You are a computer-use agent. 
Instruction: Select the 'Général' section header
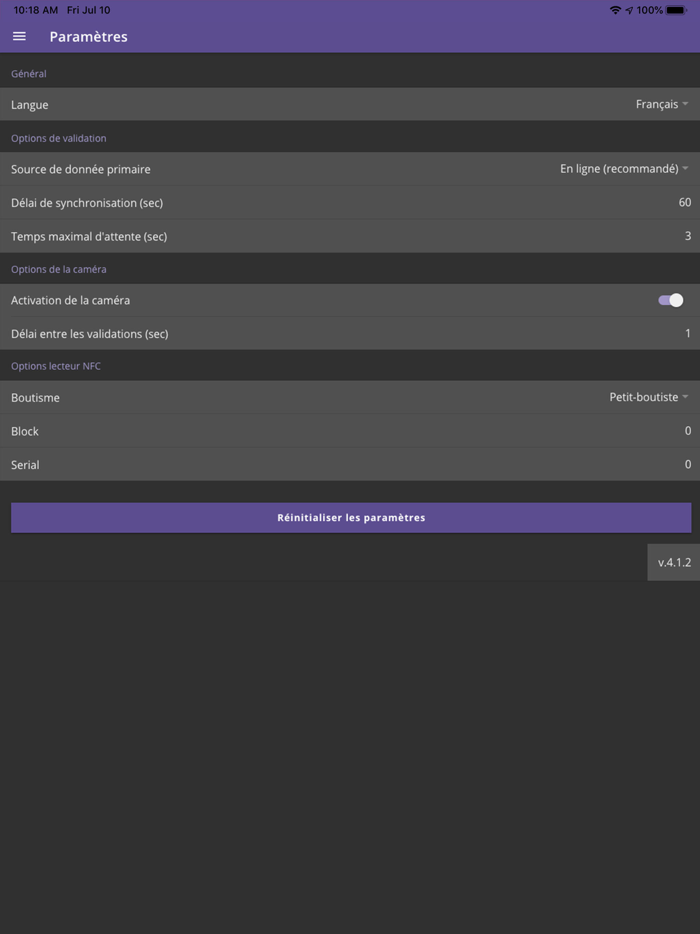point(26,73)
